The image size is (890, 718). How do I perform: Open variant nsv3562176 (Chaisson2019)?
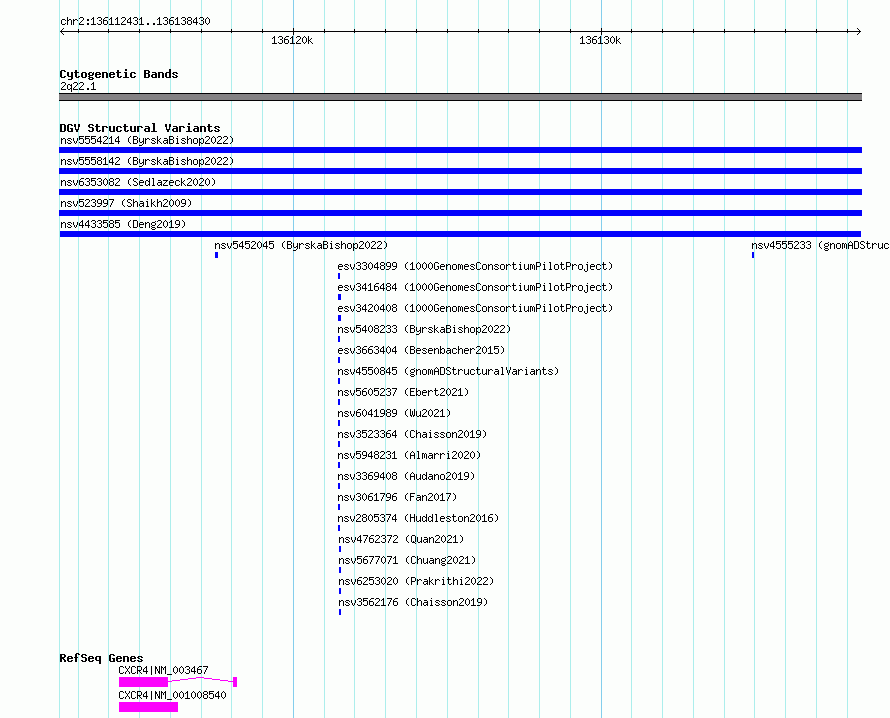(413, 602)
